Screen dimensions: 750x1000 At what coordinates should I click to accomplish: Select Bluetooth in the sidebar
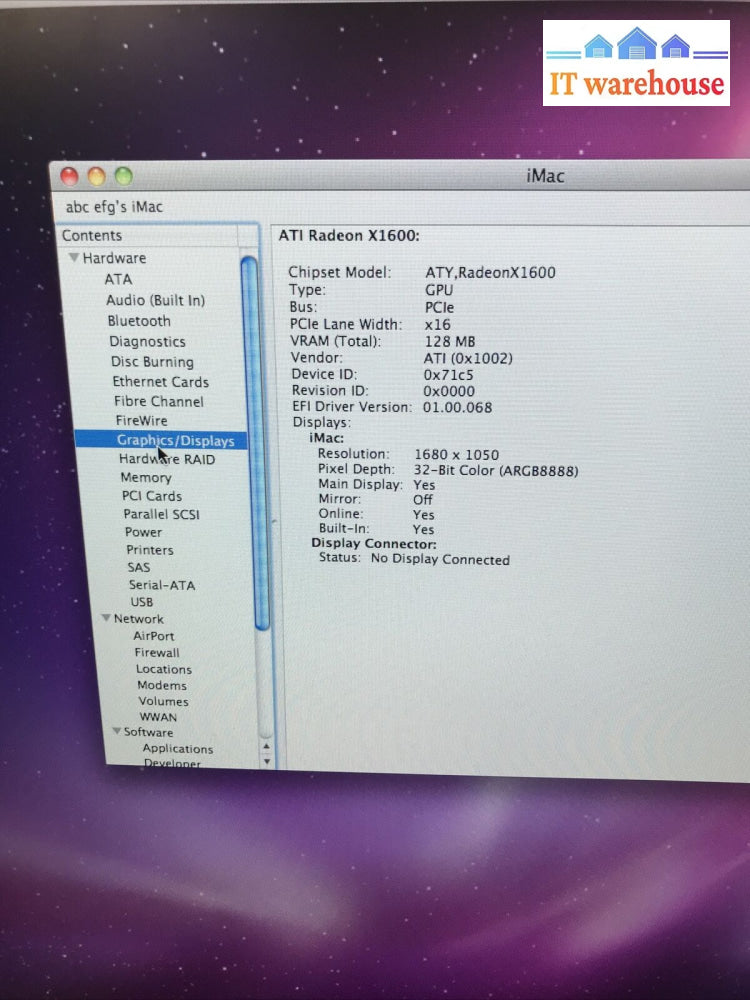tap(139, 321)
